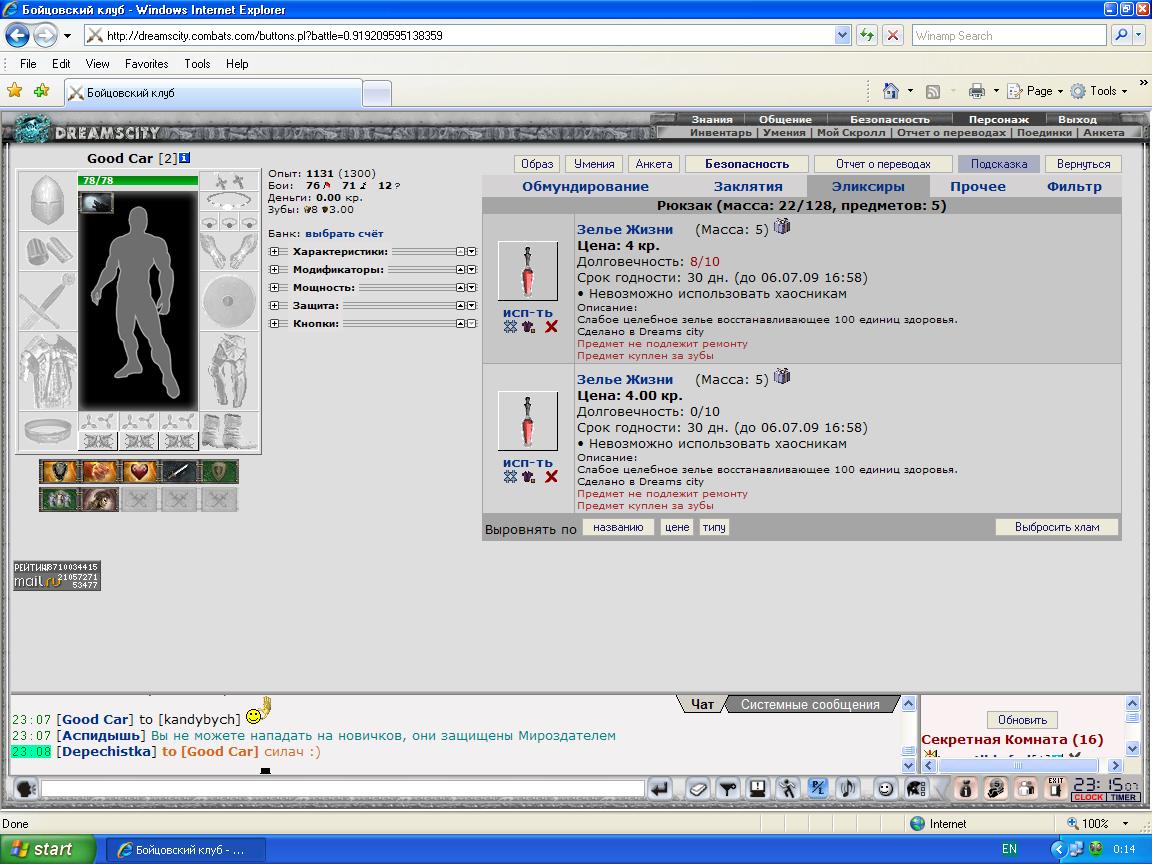Click the empty helmet equipment slot

click(x=48, y=201)
